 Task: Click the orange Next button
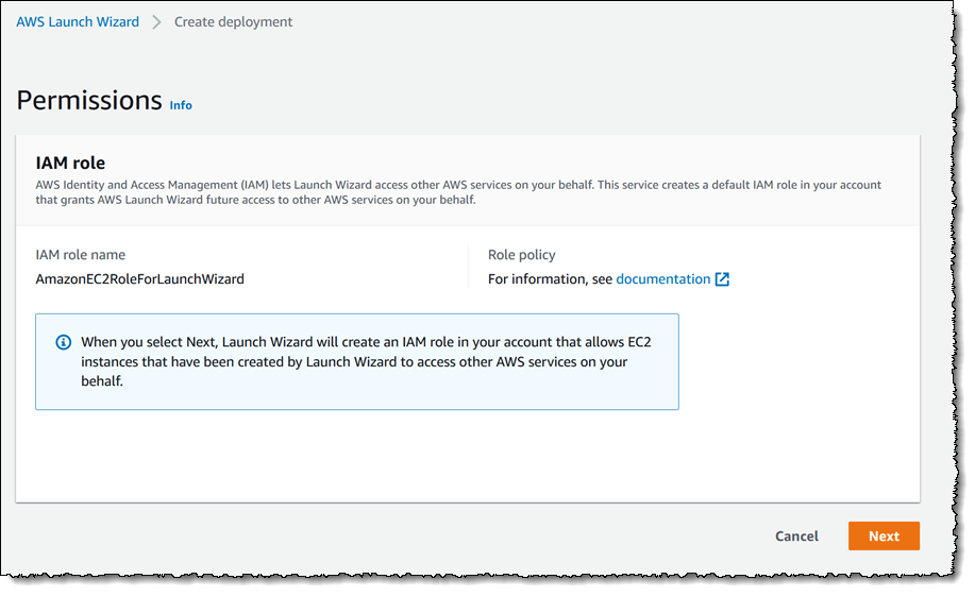pyautogui.click(x=884, y=536)
